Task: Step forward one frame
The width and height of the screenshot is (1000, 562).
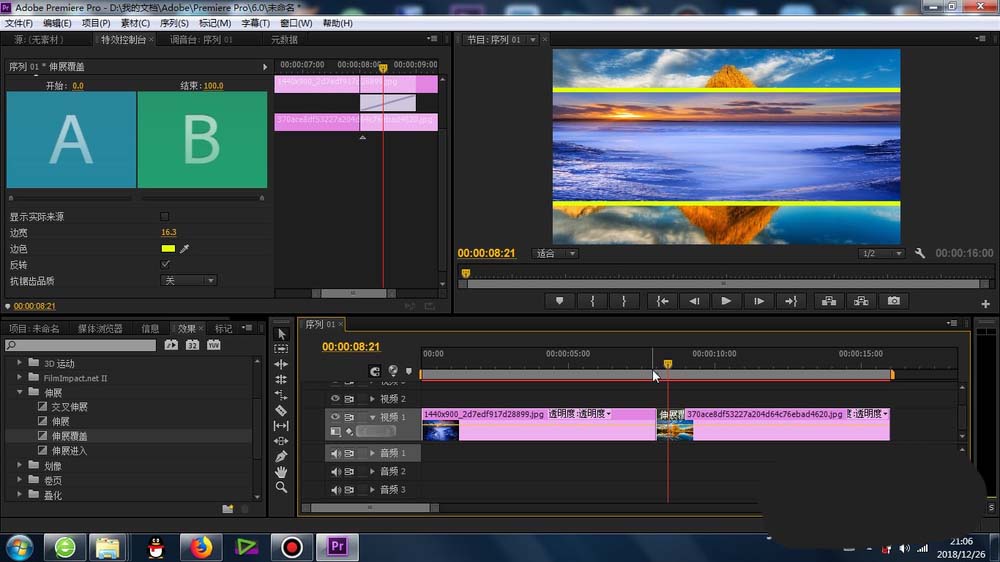Action: tap(758, 301)
